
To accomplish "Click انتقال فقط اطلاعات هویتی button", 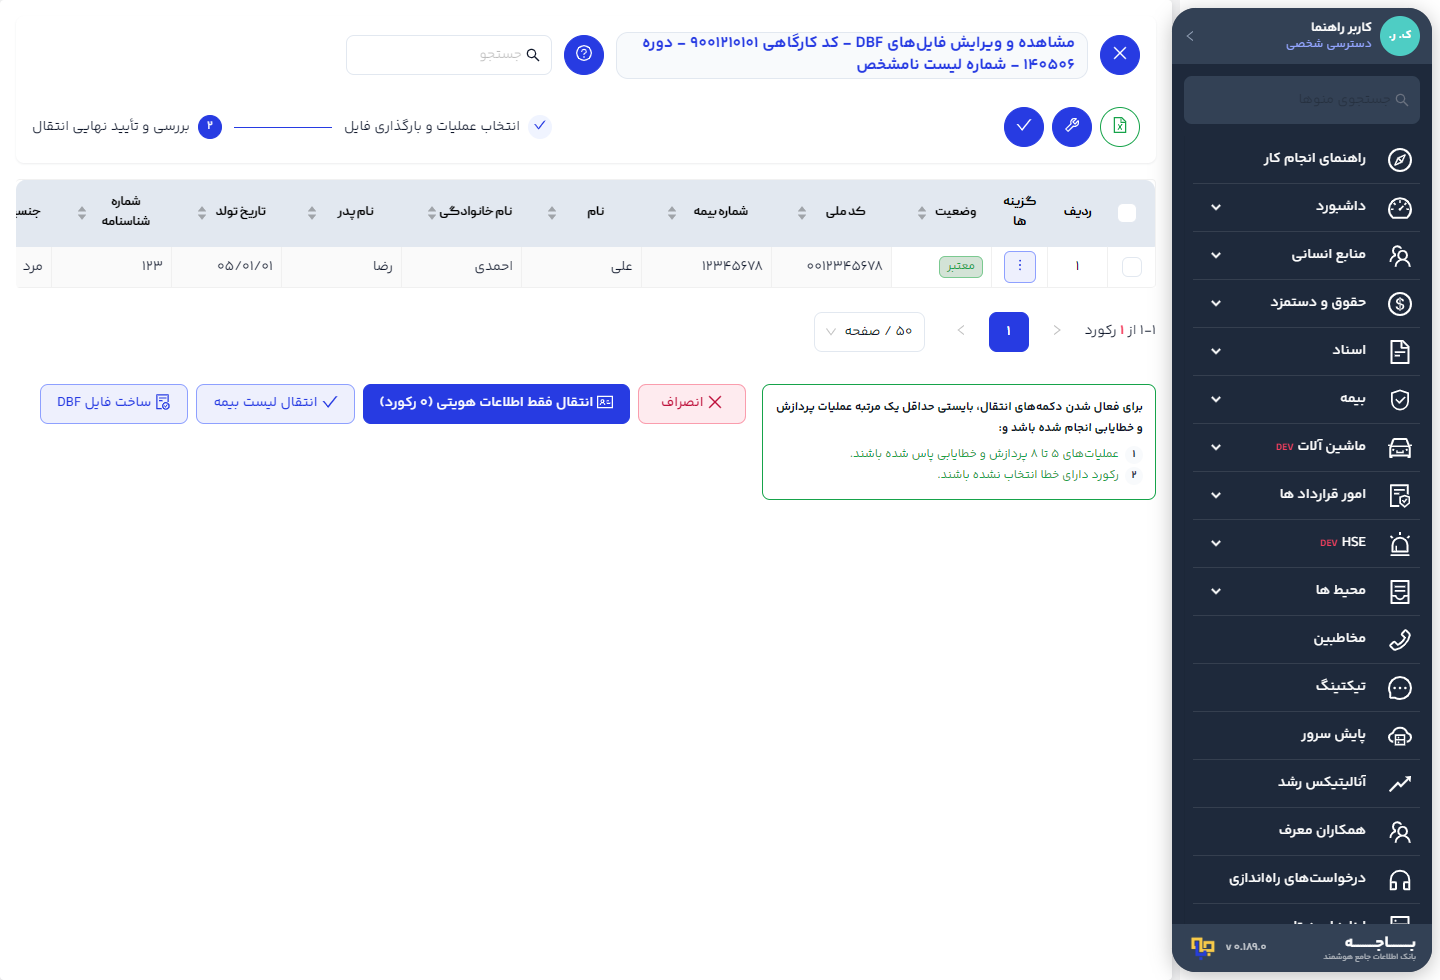I will click(x=496, y=403).
